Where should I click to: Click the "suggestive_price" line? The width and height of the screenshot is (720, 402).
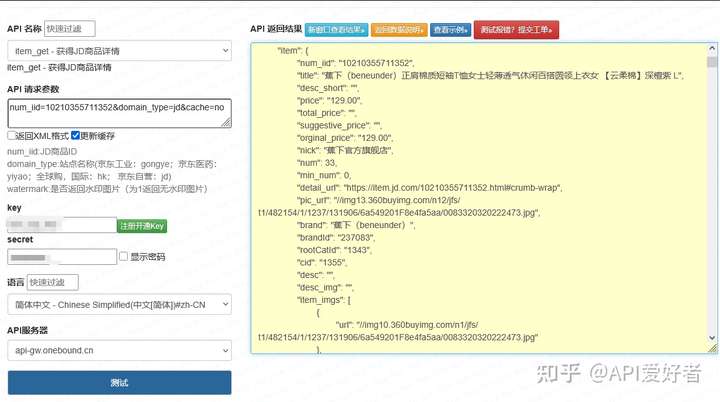coord(339,125)
